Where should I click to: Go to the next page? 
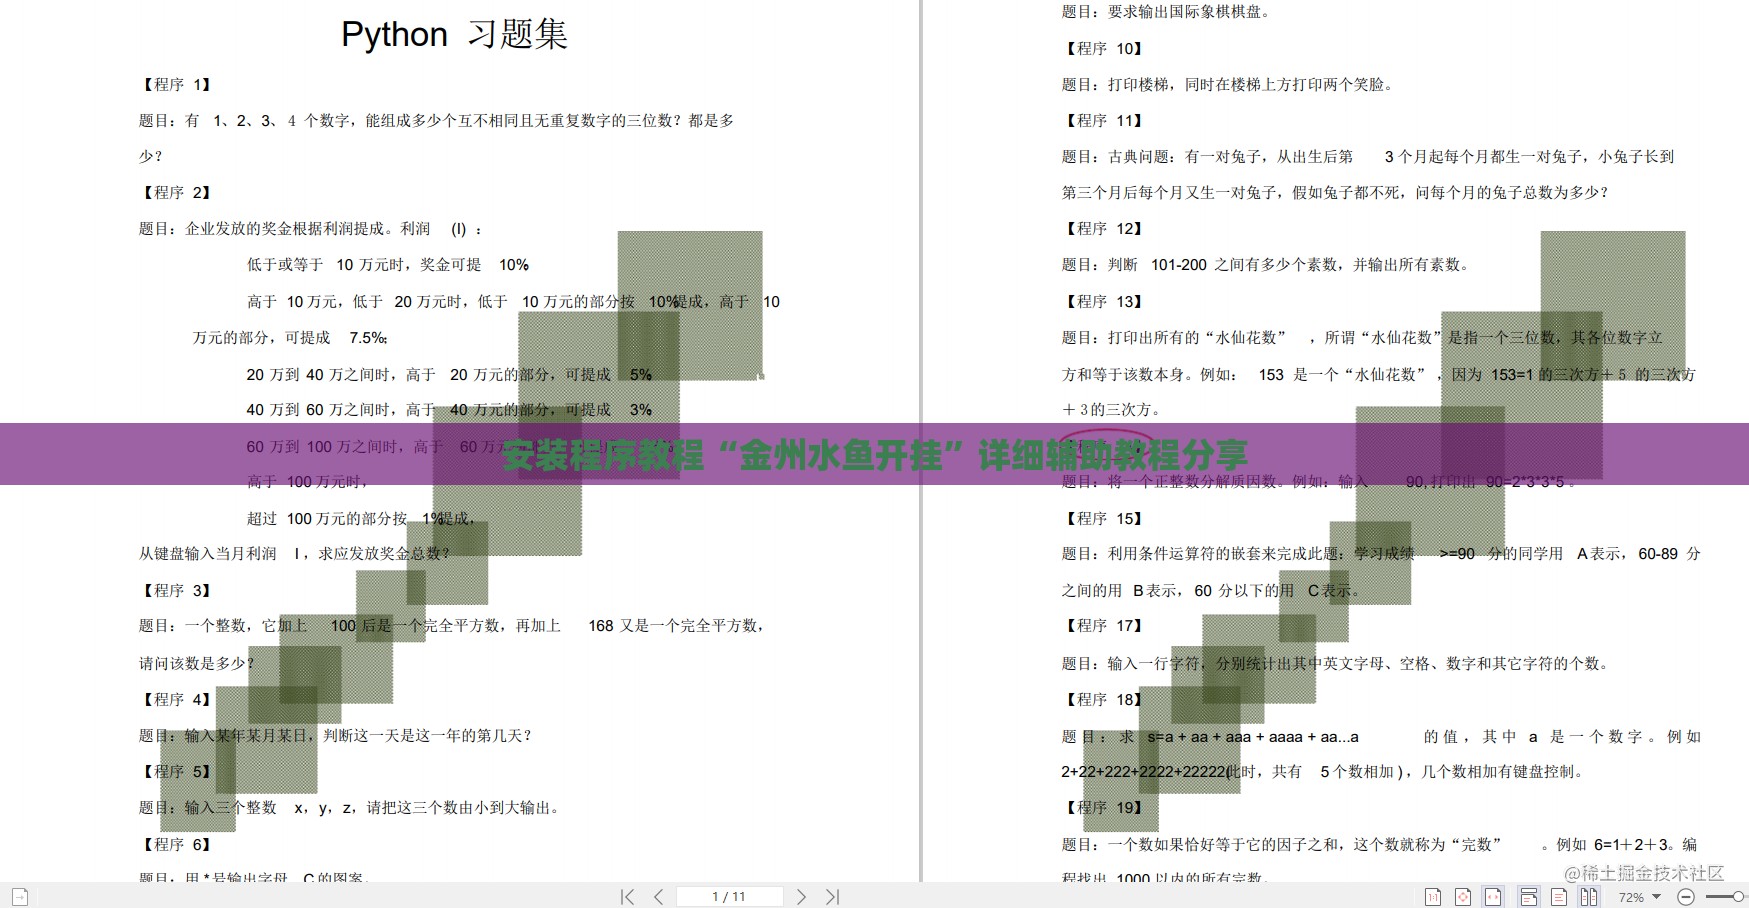[801, 897]
